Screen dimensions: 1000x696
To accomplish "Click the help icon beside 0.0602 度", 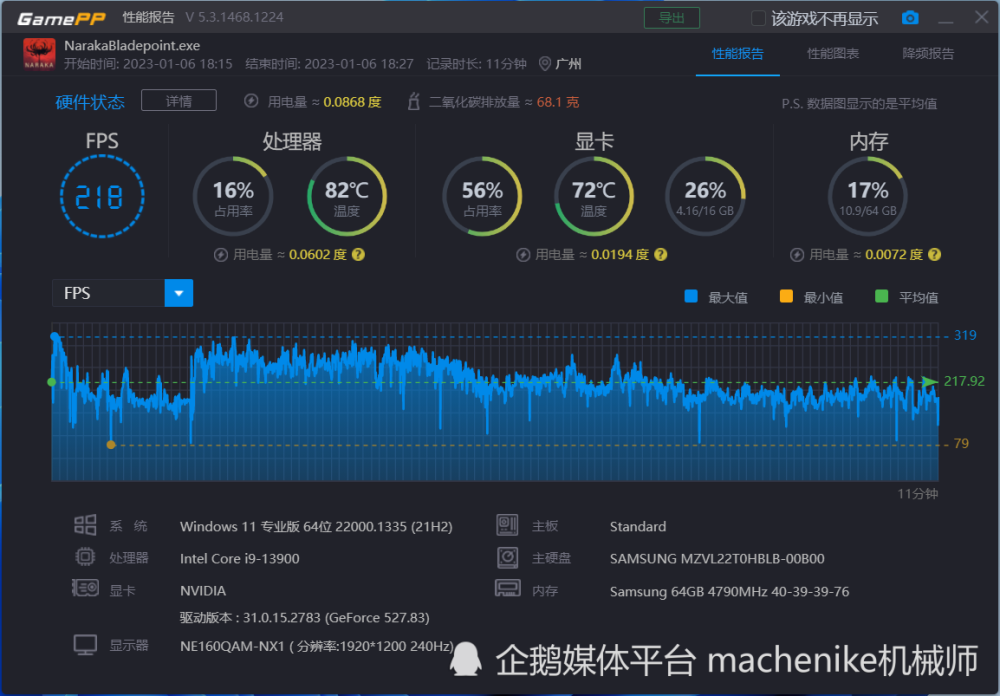I will pos(358,255).
